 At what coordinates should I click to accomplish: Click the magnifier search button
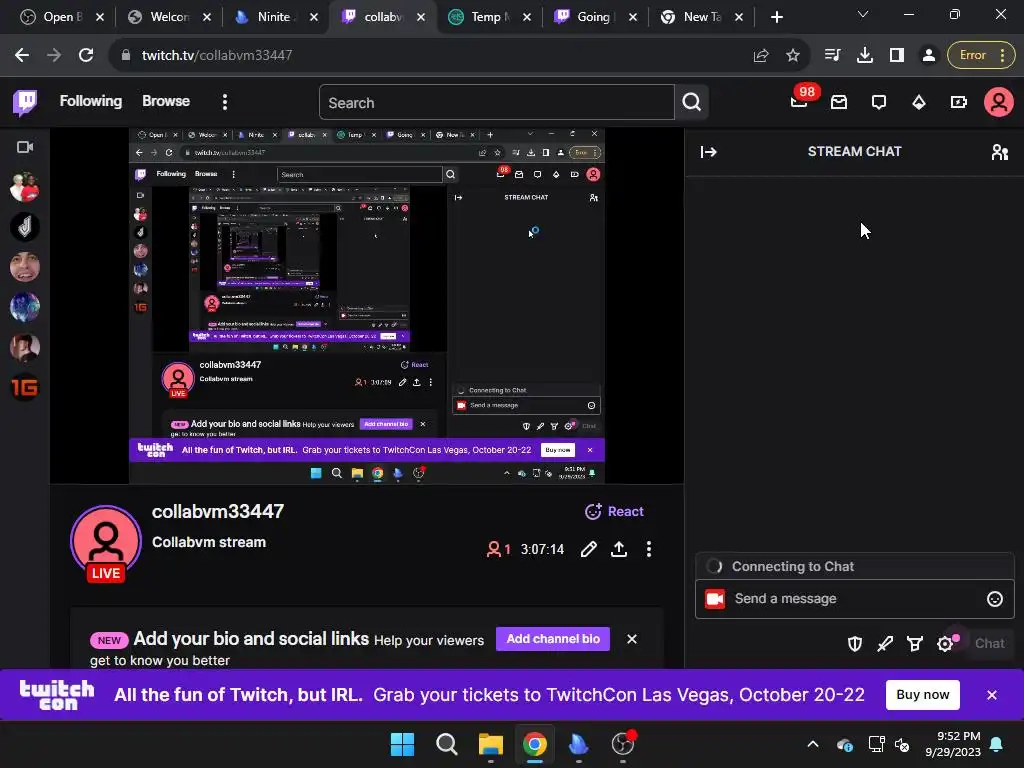(x=692, y=103)
